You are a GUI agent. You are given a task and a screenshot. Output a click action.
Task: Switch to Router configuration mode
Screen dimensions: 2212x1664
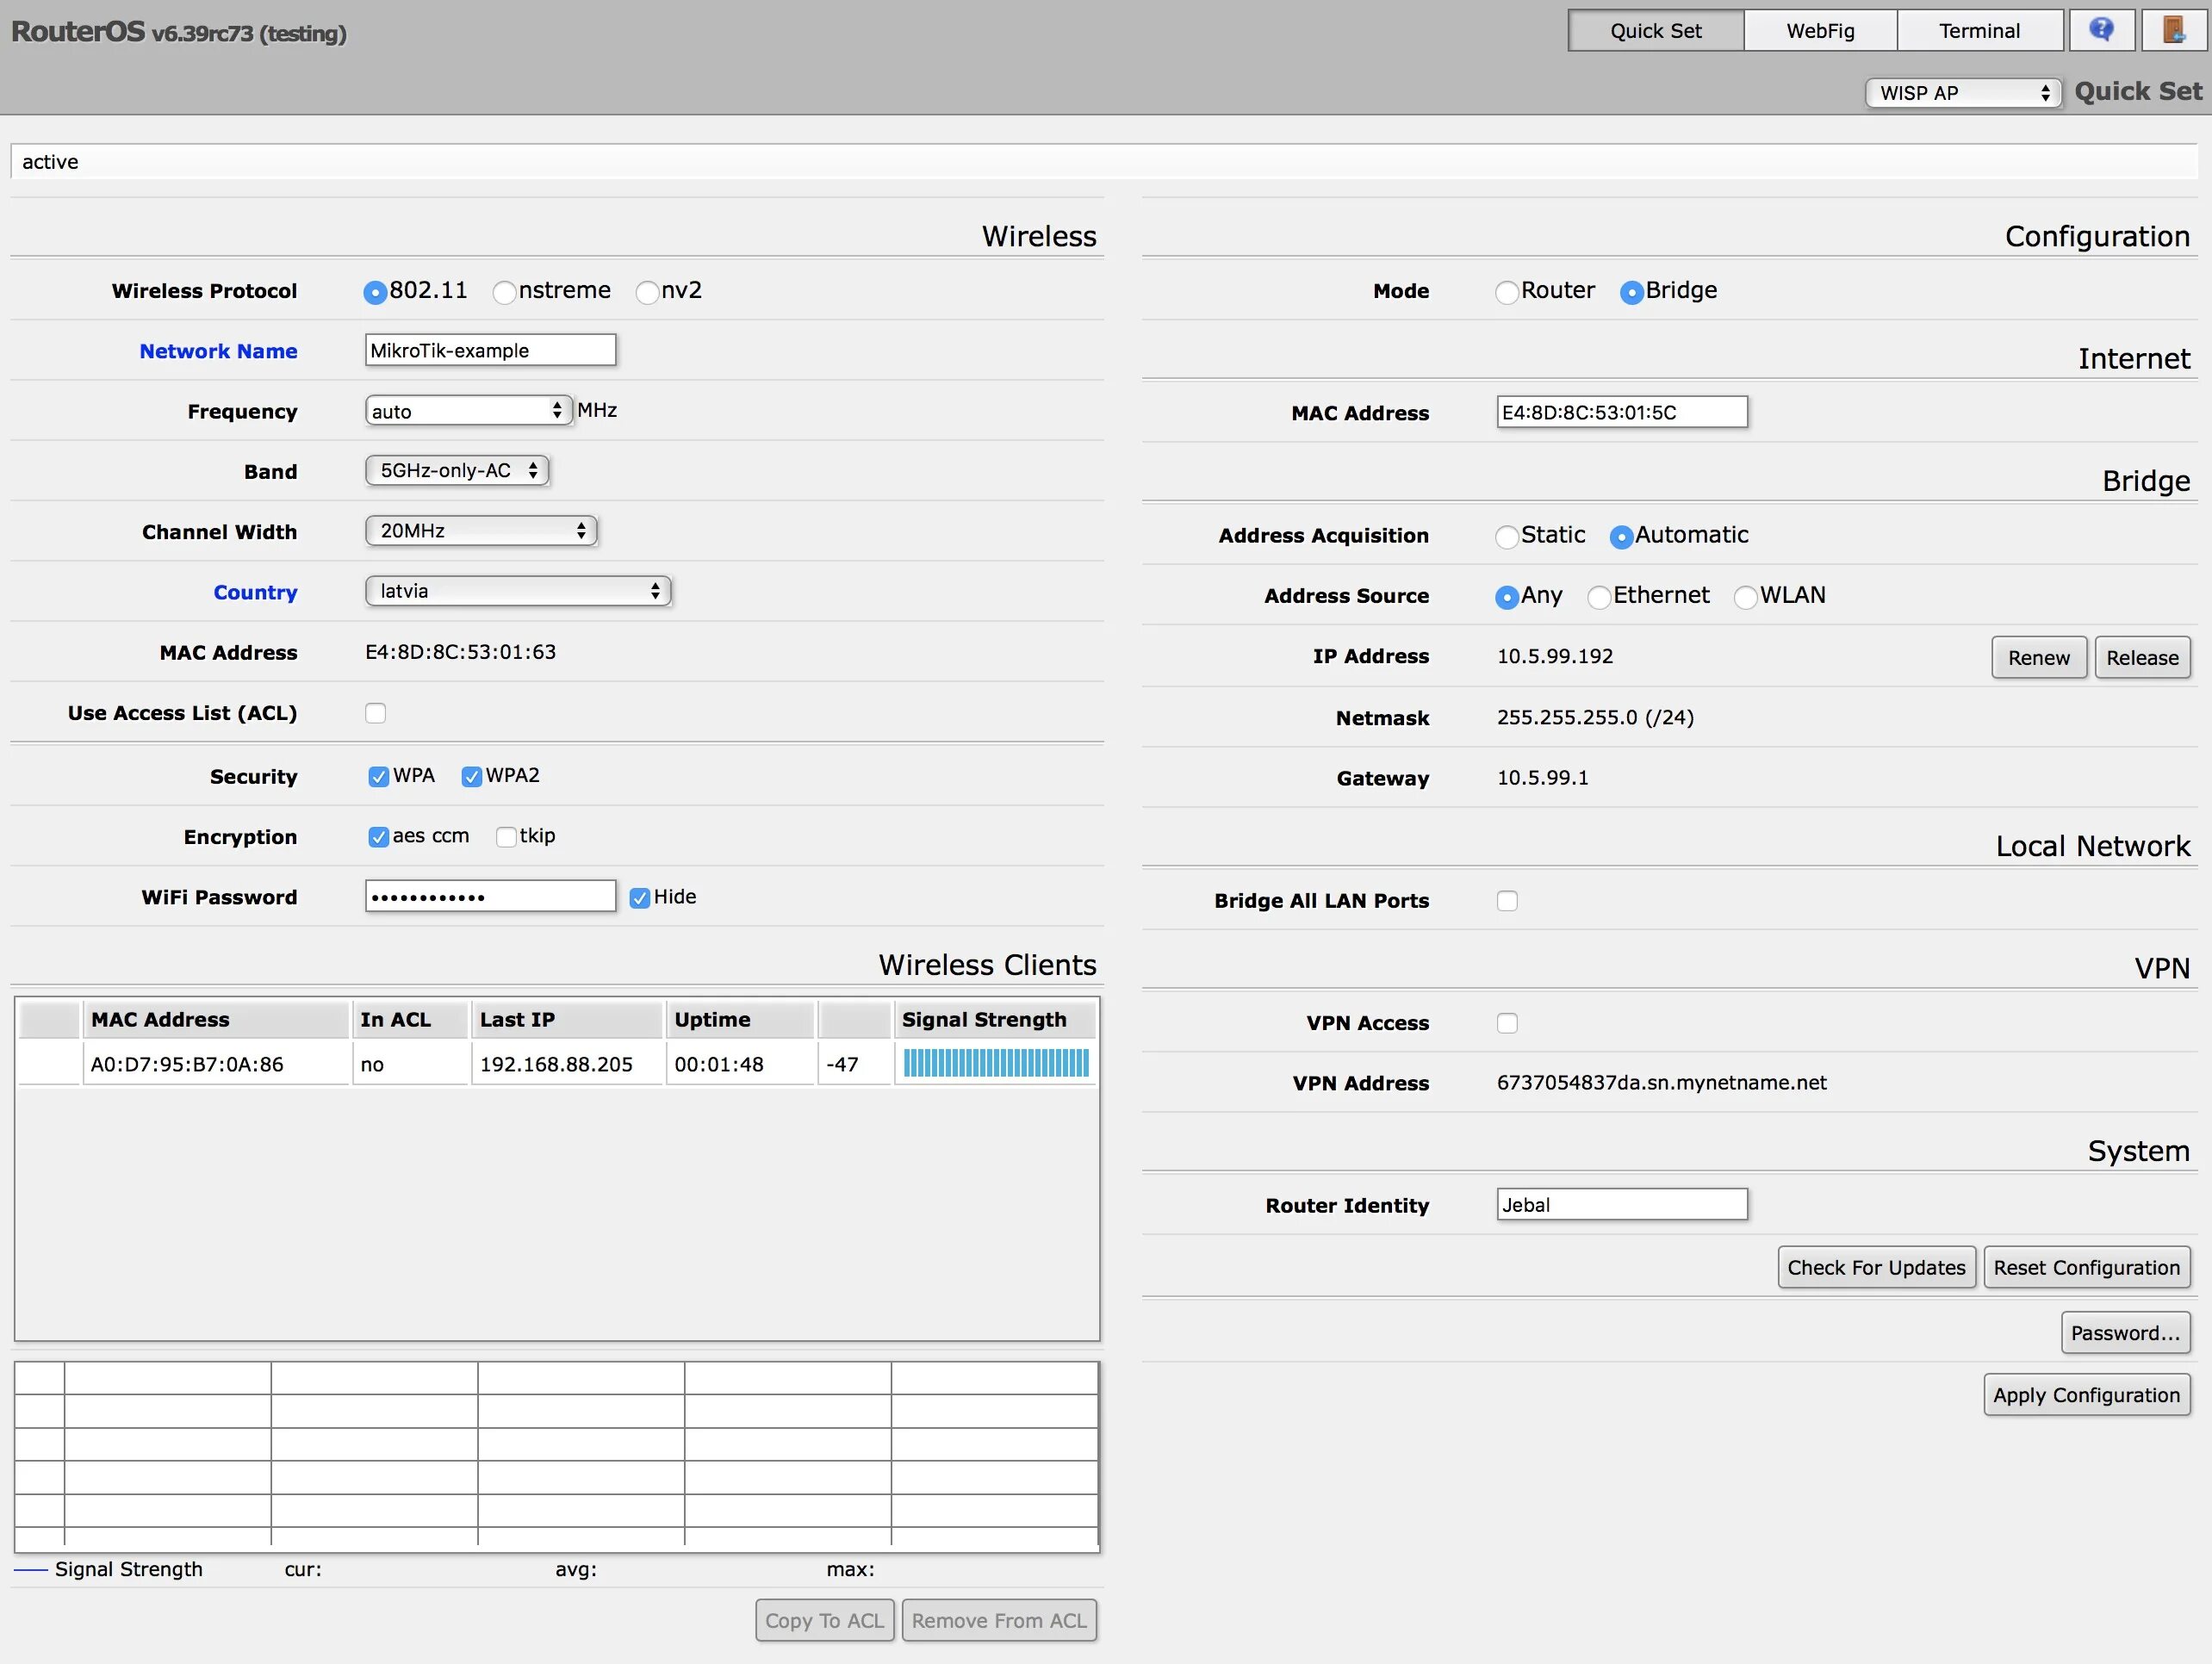pyautogui.click(x=1507, y=290)
